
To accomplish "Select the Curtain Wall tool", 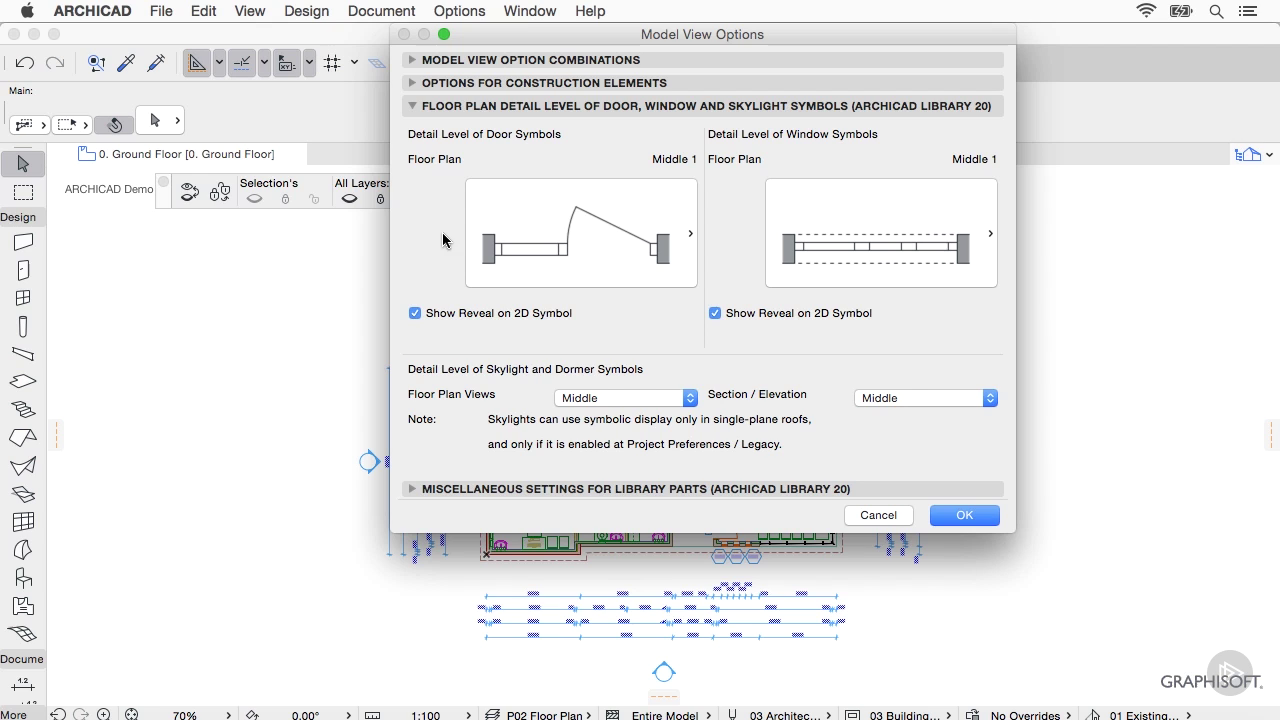I will click(x=23, y=522).
